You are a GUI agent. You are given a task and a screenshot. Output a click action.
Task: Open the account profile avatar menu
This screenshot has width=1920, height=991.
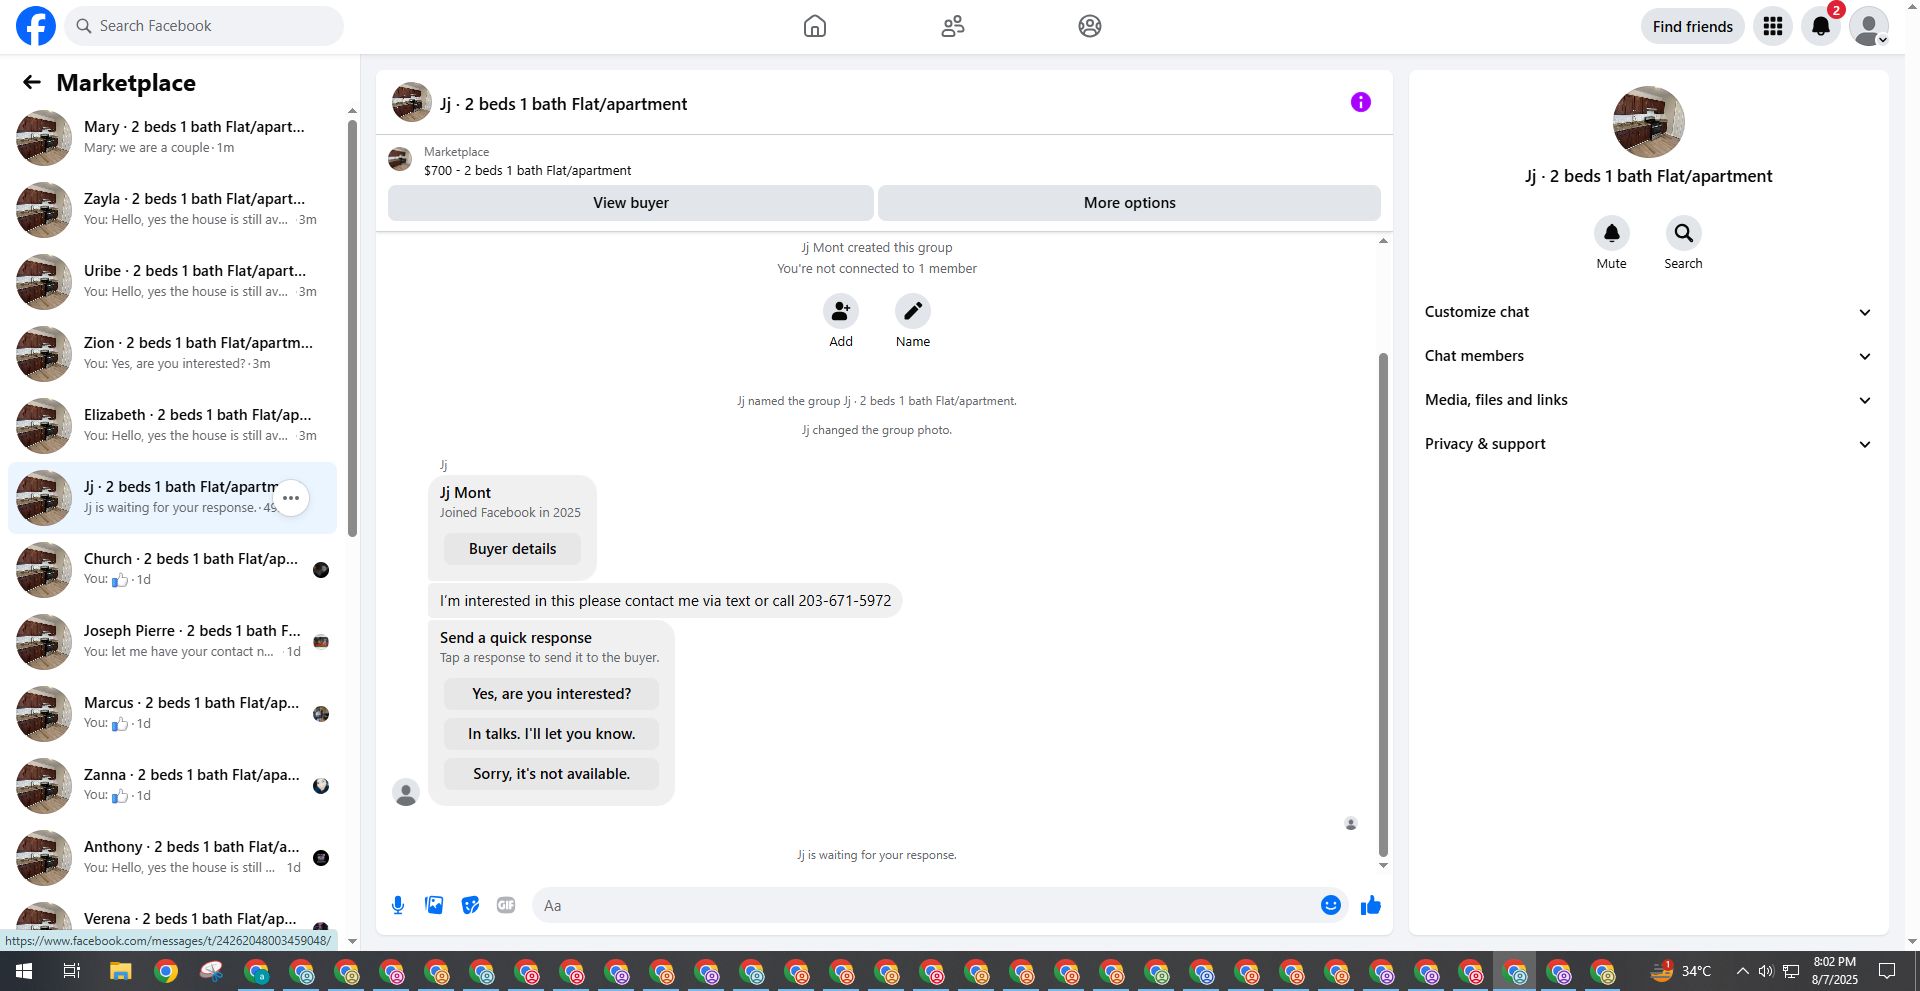coord(1869,26)
